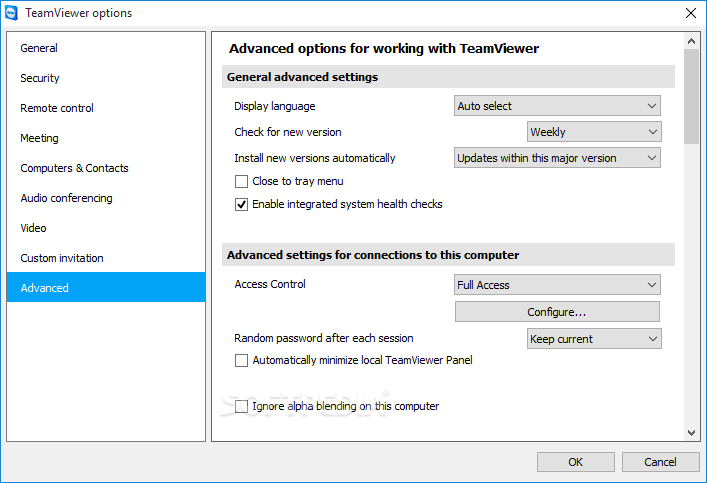Select Computers & Contacts in the sidebar
The height and width of the screenshot is (483, 707).
point(106,168)
